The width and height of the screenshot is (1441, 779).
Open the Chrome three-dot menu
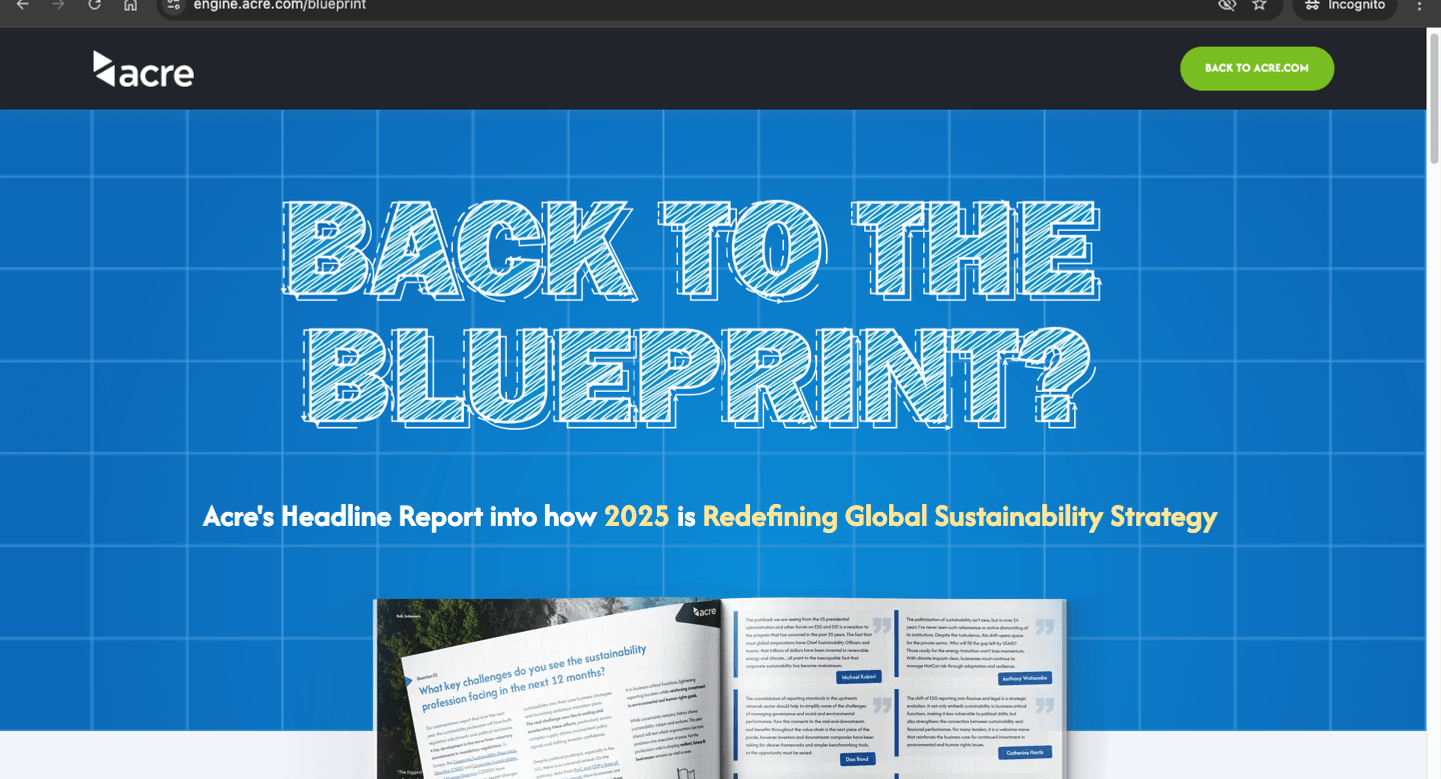point(1419,5)
